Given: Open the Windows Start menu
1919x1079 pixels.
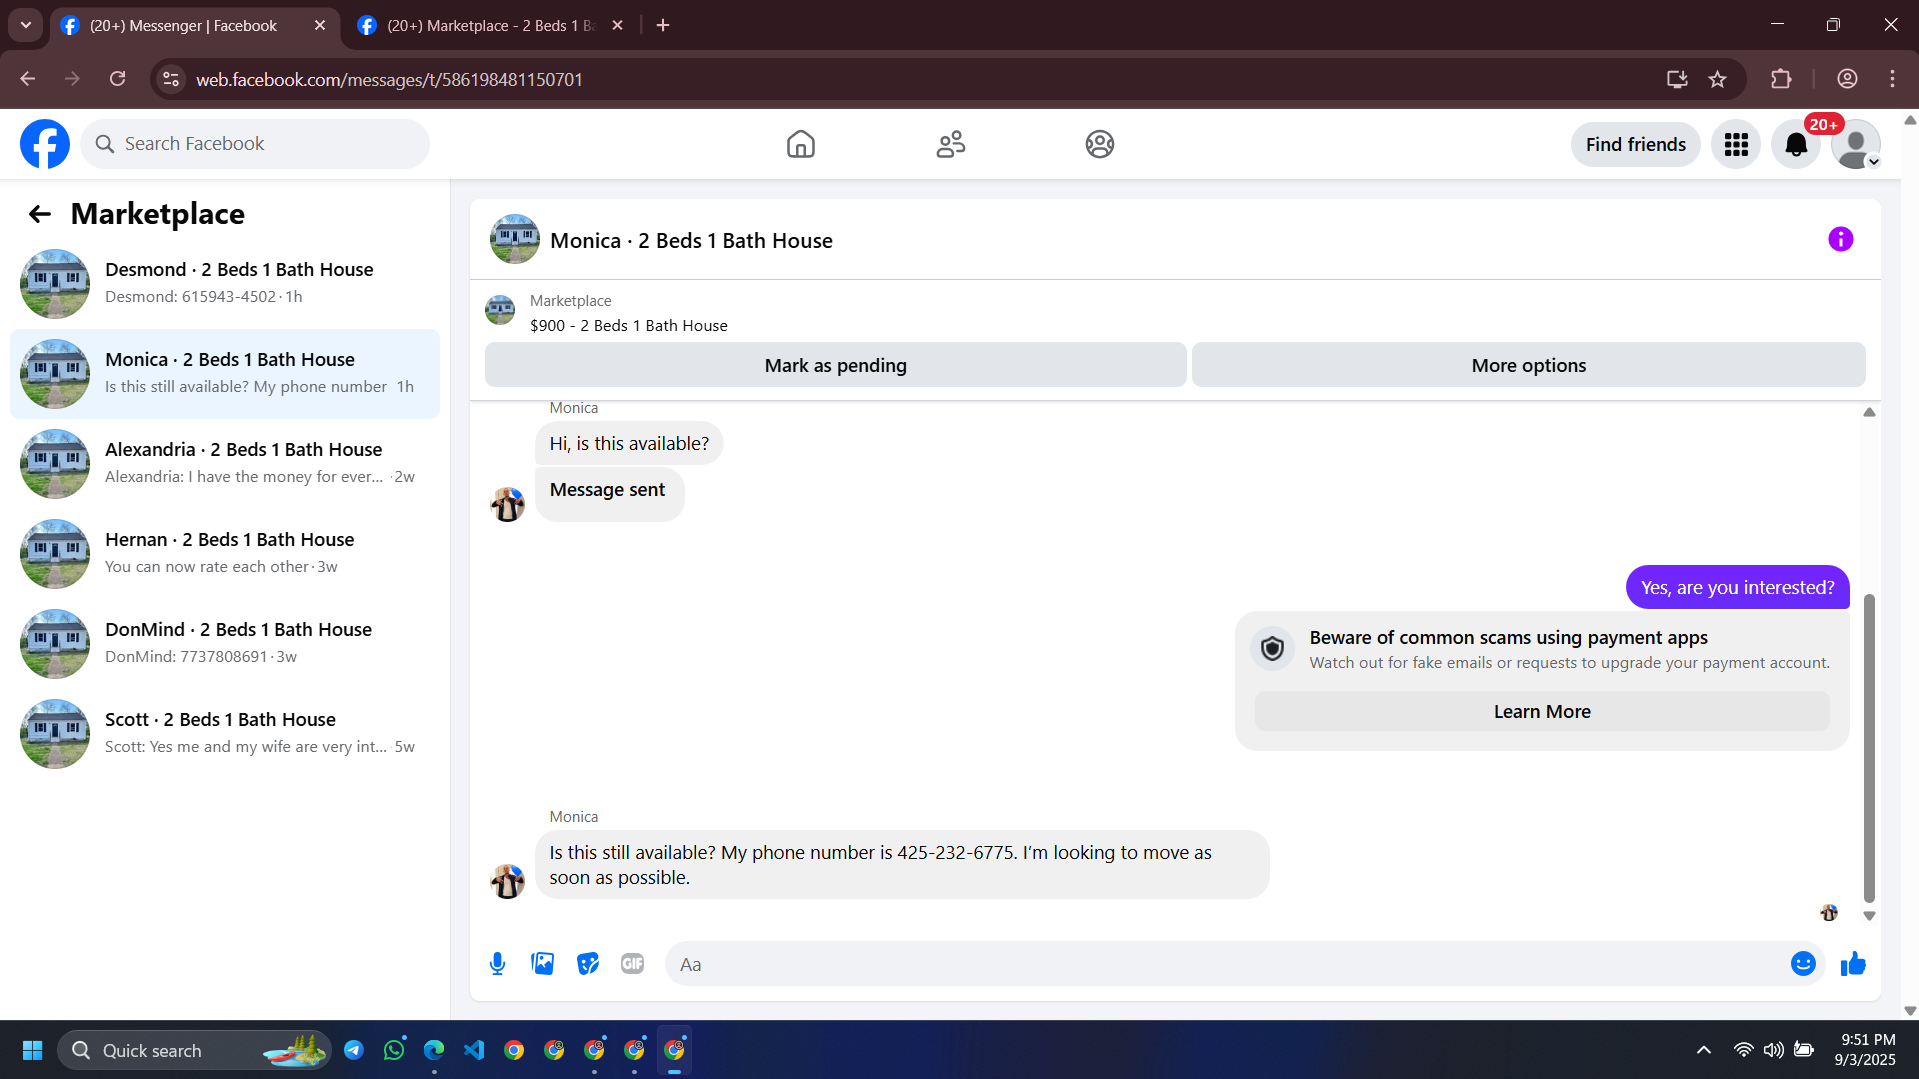Looking at the screenshot, I should [32, 1050].
